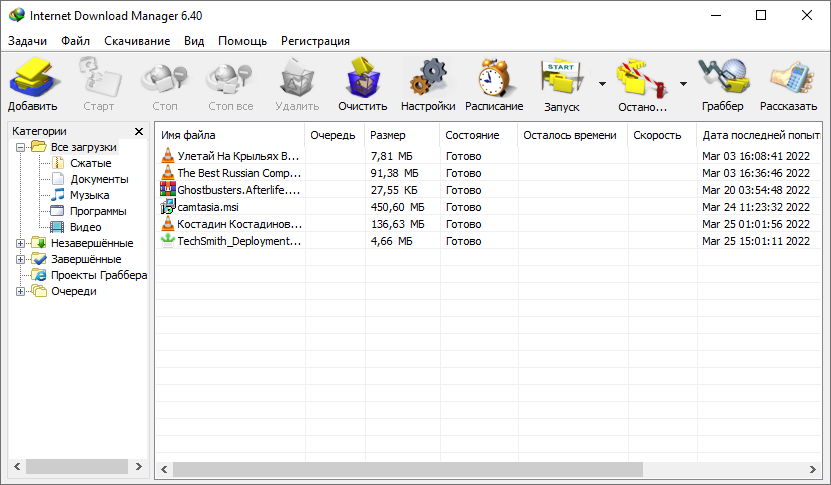Click the Очереди folders icon
Viewport: 831px width, 485px height.
[x=39, y=290]
